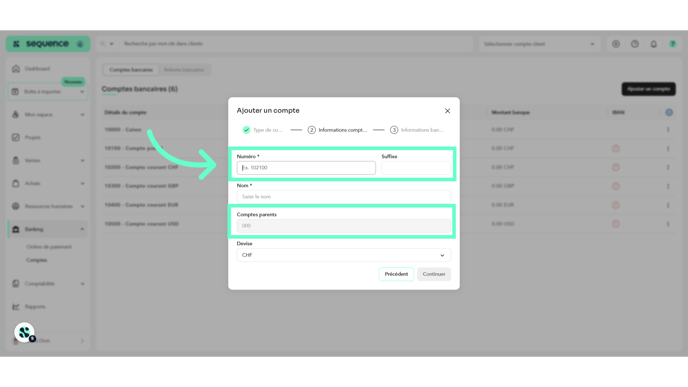Click the Boîte à importer icon

pos(15,92)
